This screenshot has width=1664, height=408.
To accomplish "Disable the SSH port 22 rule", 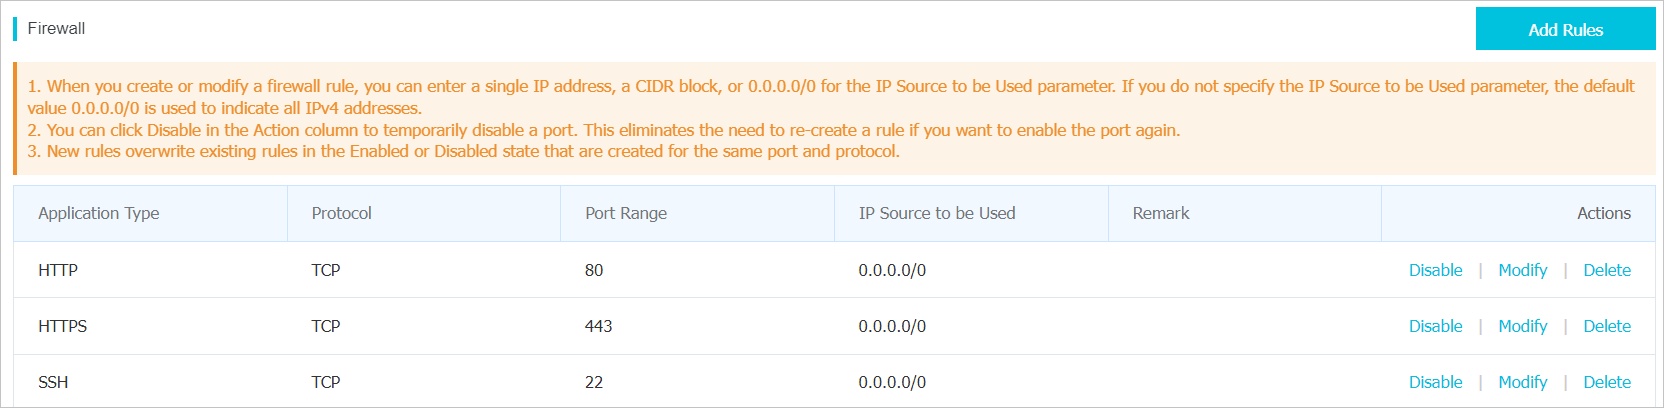I will click(1435, 382).
